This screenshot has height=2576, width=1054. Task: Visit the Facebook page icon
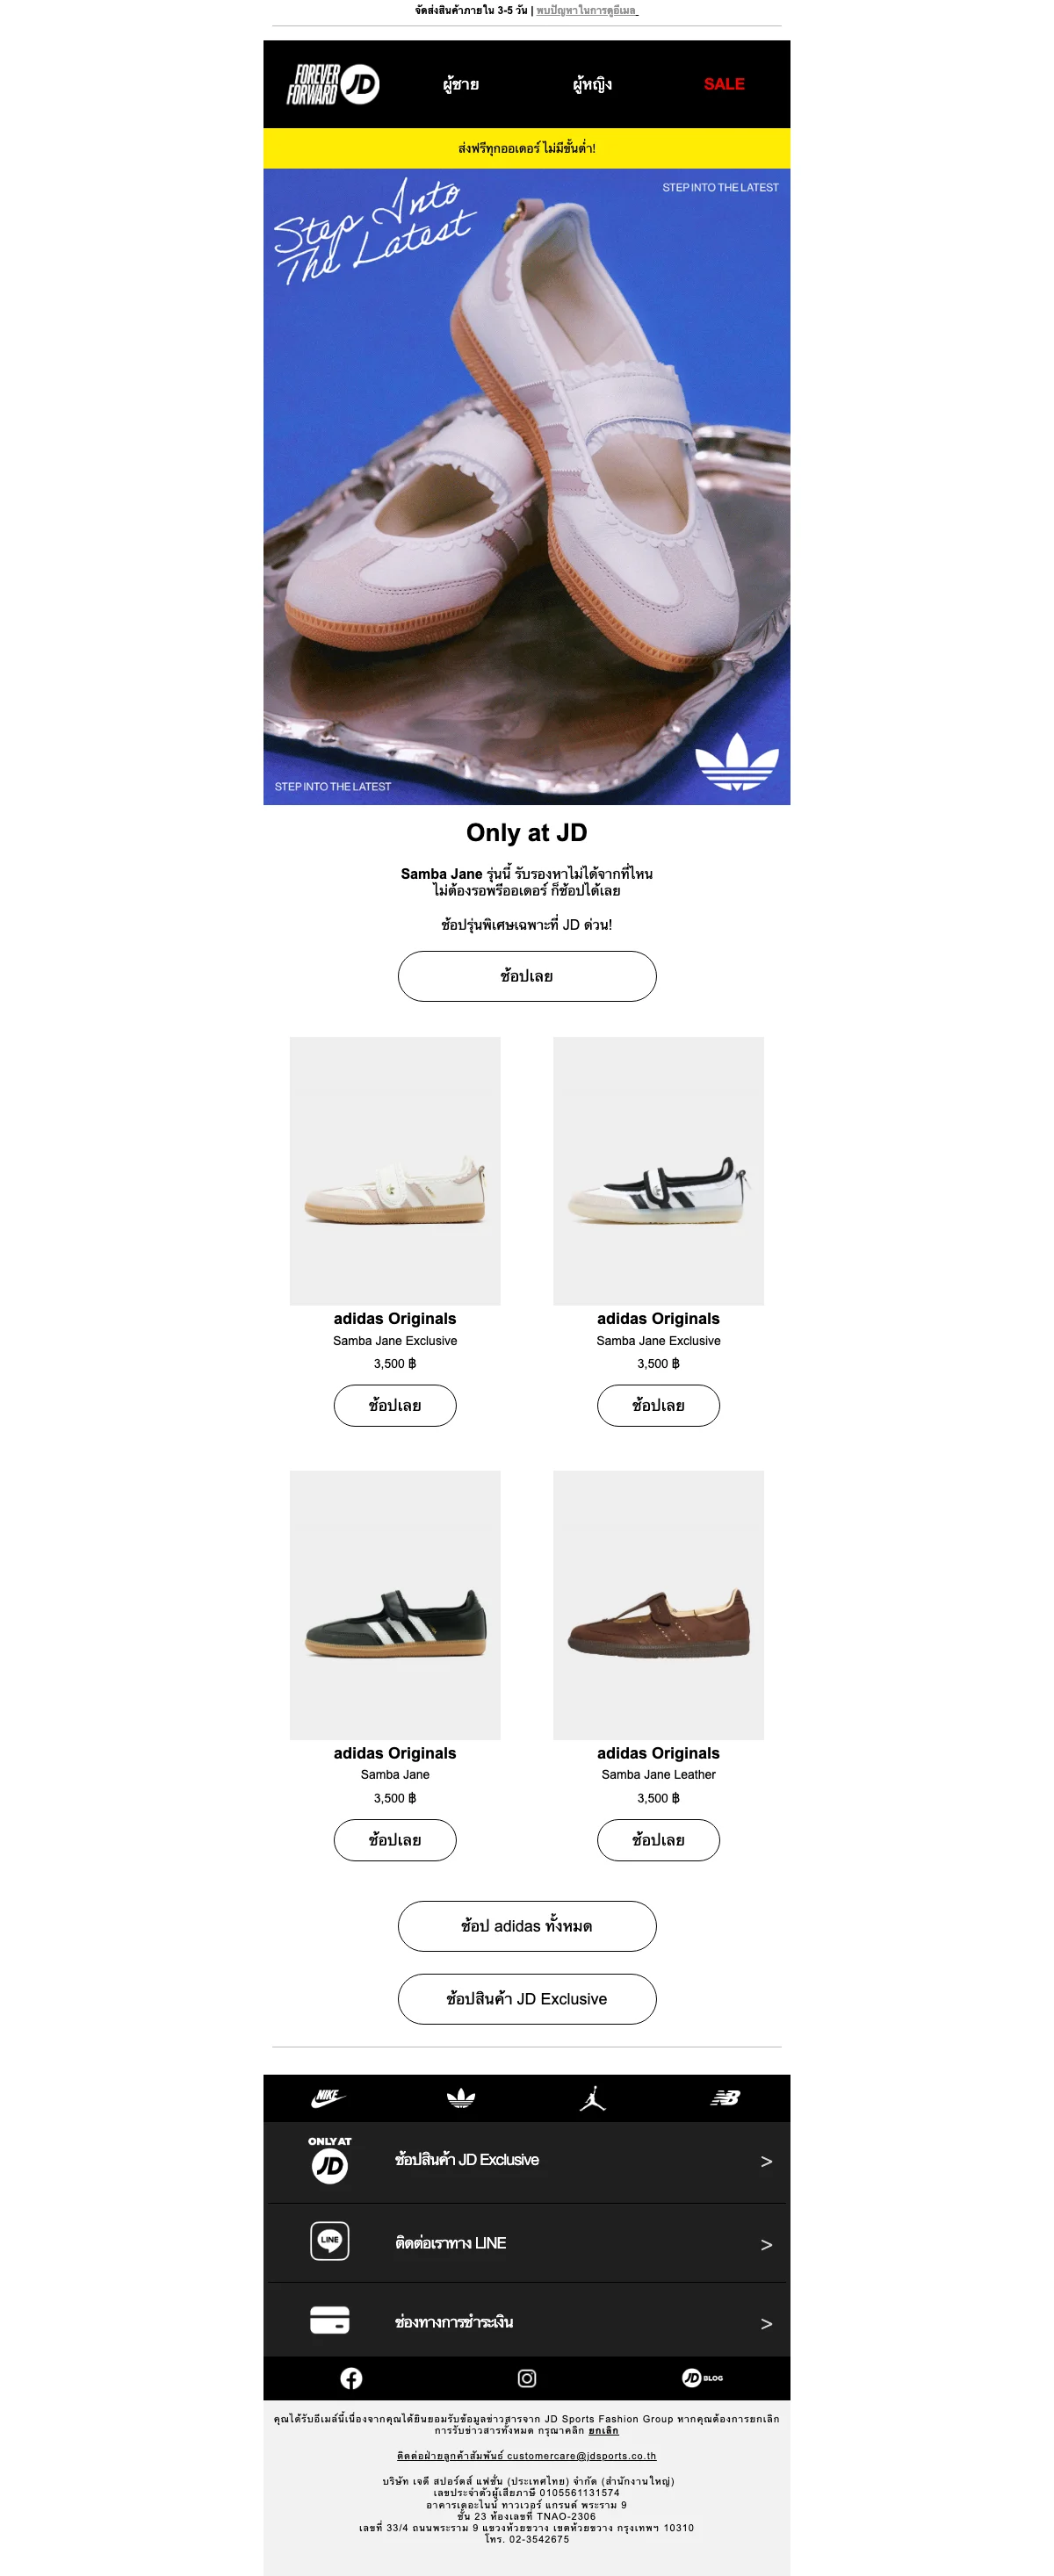coord(351,2378)
